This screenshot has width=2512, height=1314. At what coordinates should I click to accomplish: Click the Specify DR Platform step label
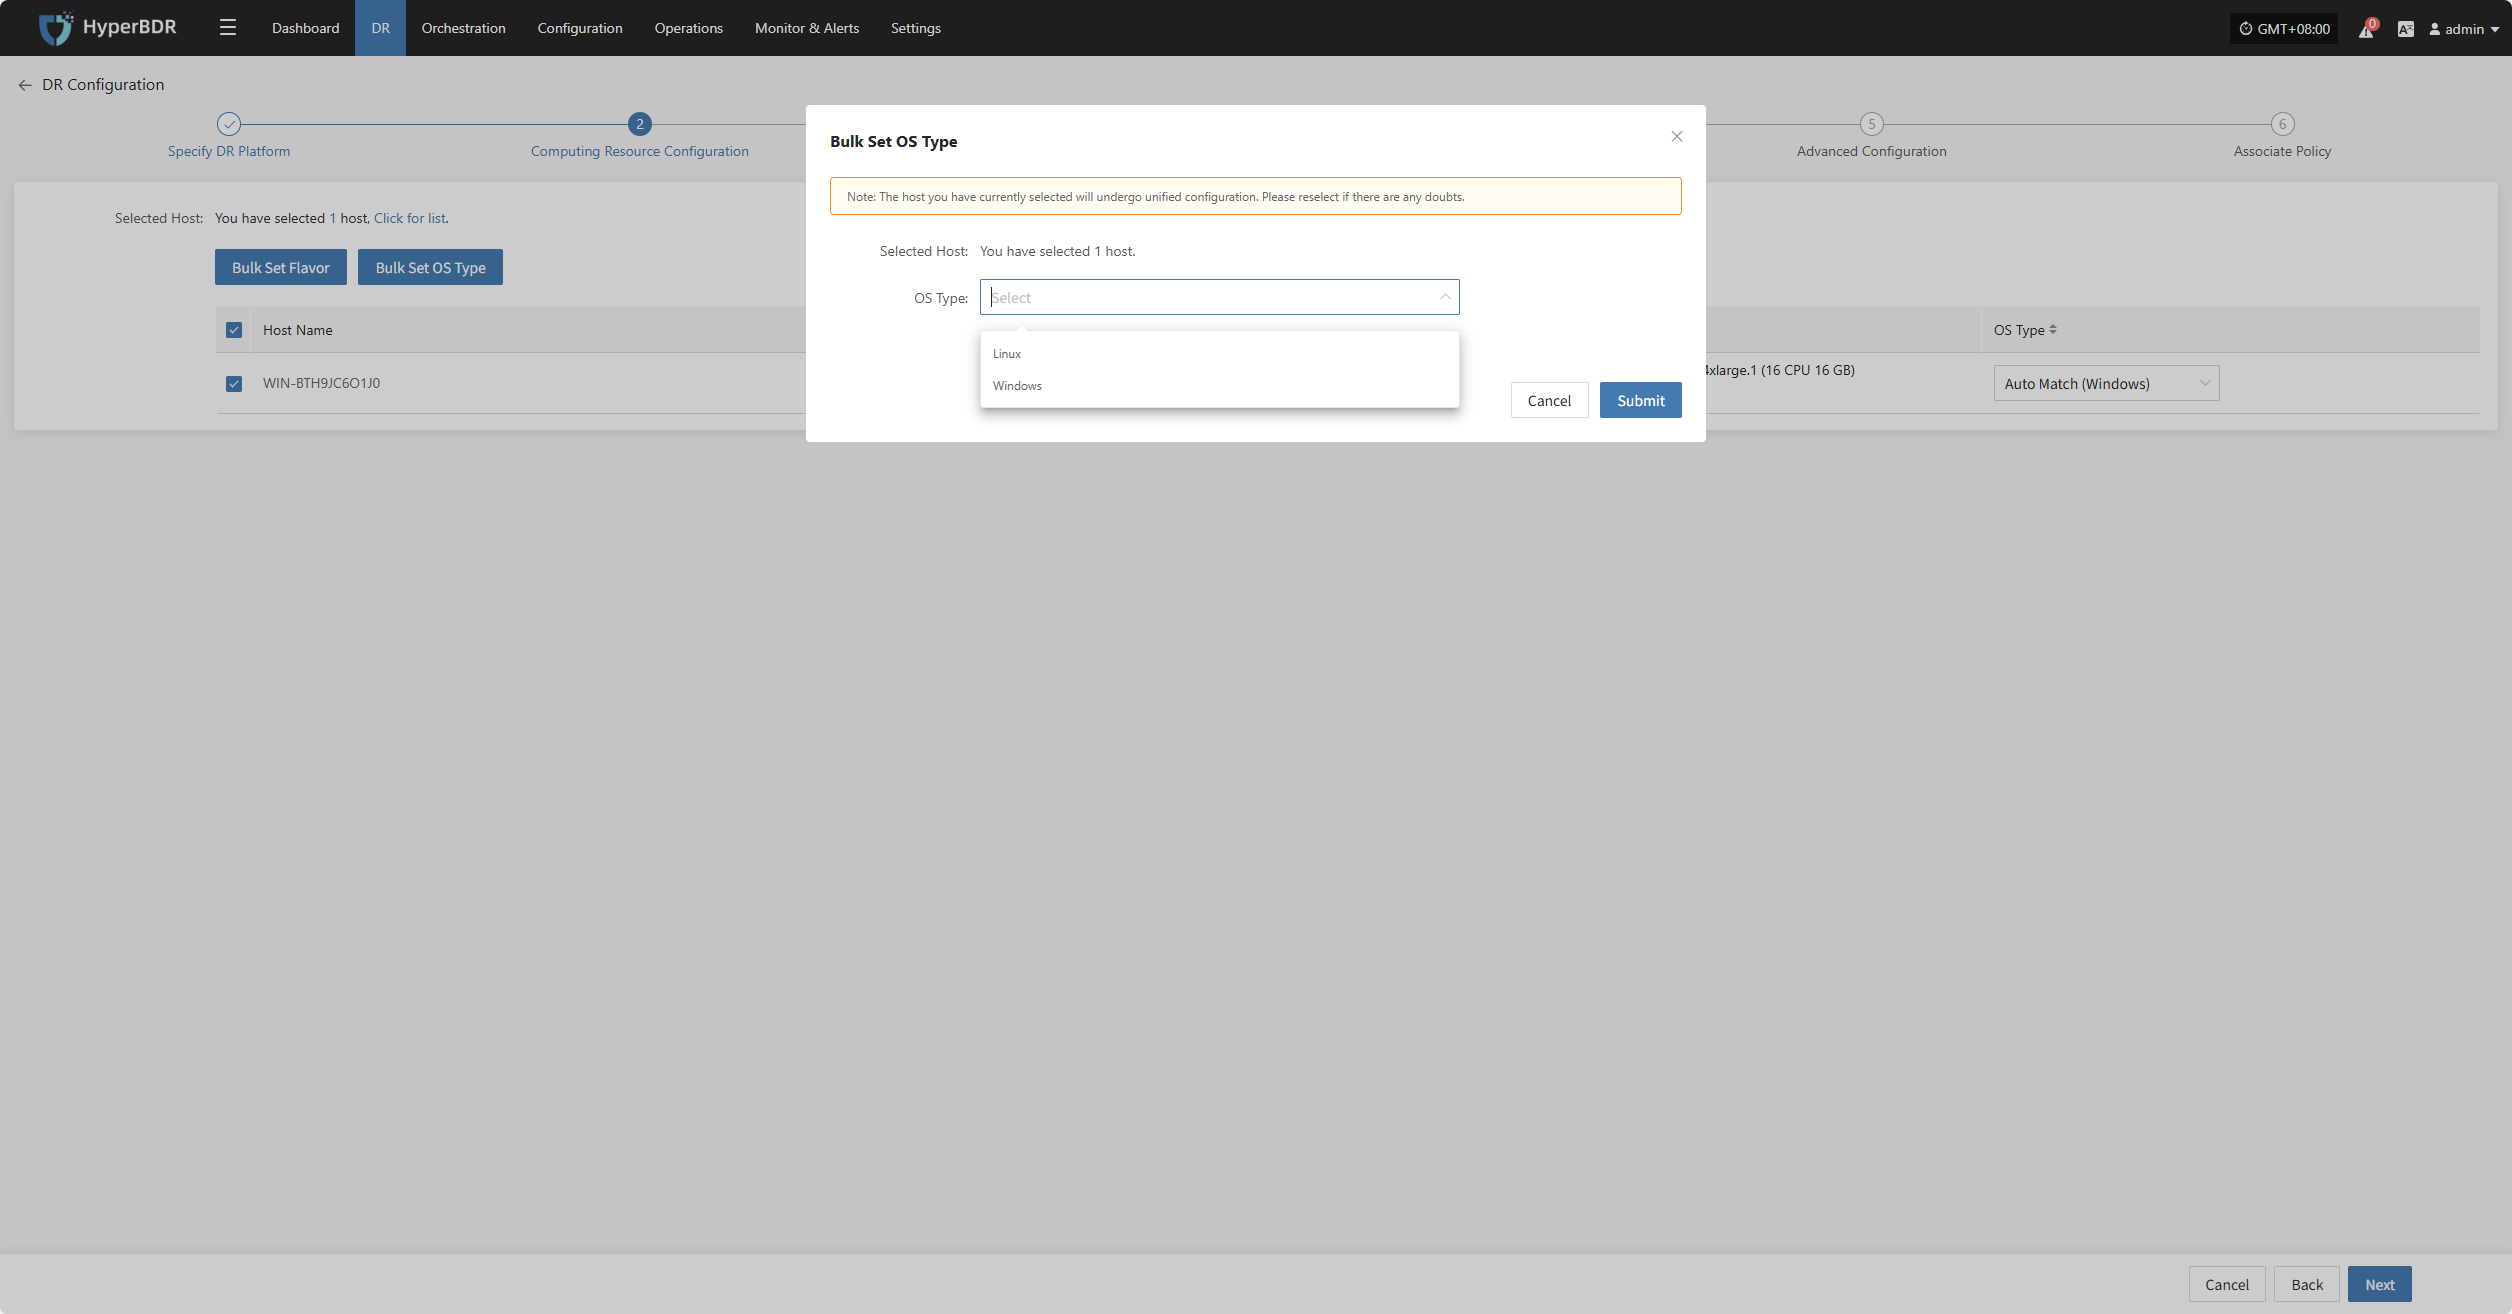pos(229,151)
